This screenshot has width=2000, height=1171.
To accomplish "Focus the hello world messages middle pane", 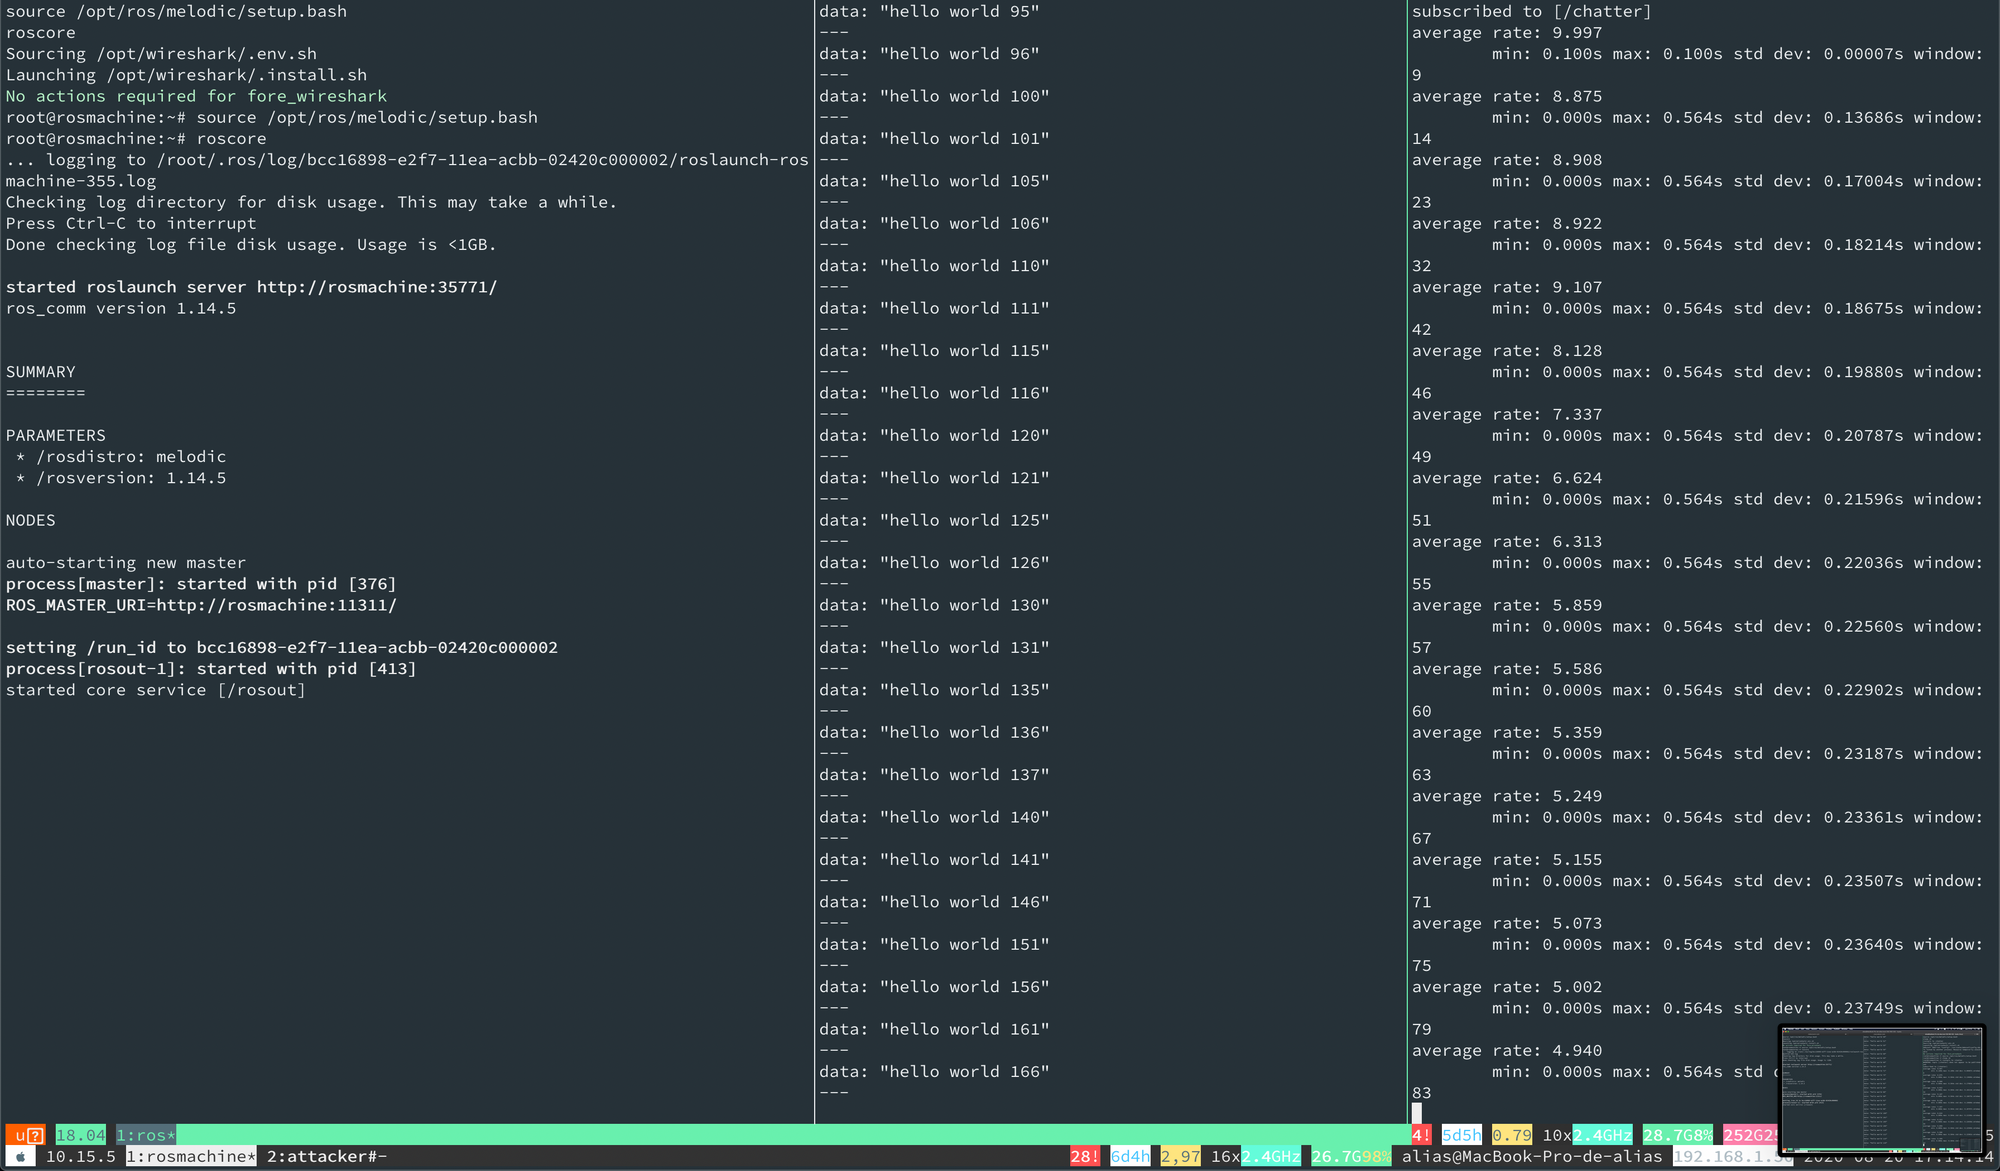I will coord(1110,560).
